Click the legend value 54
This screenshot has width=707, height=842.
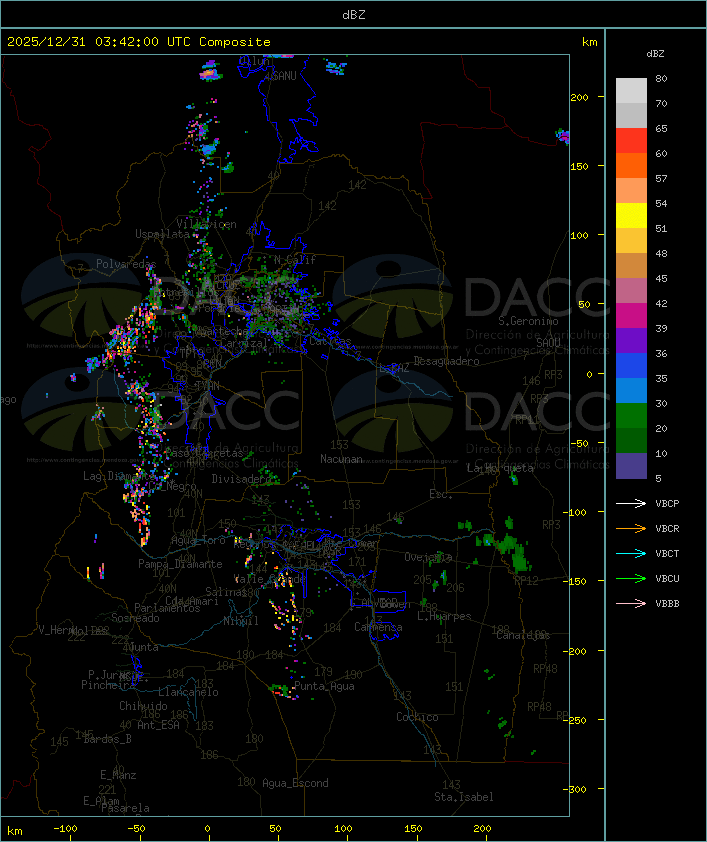click(x=661, y=204)
